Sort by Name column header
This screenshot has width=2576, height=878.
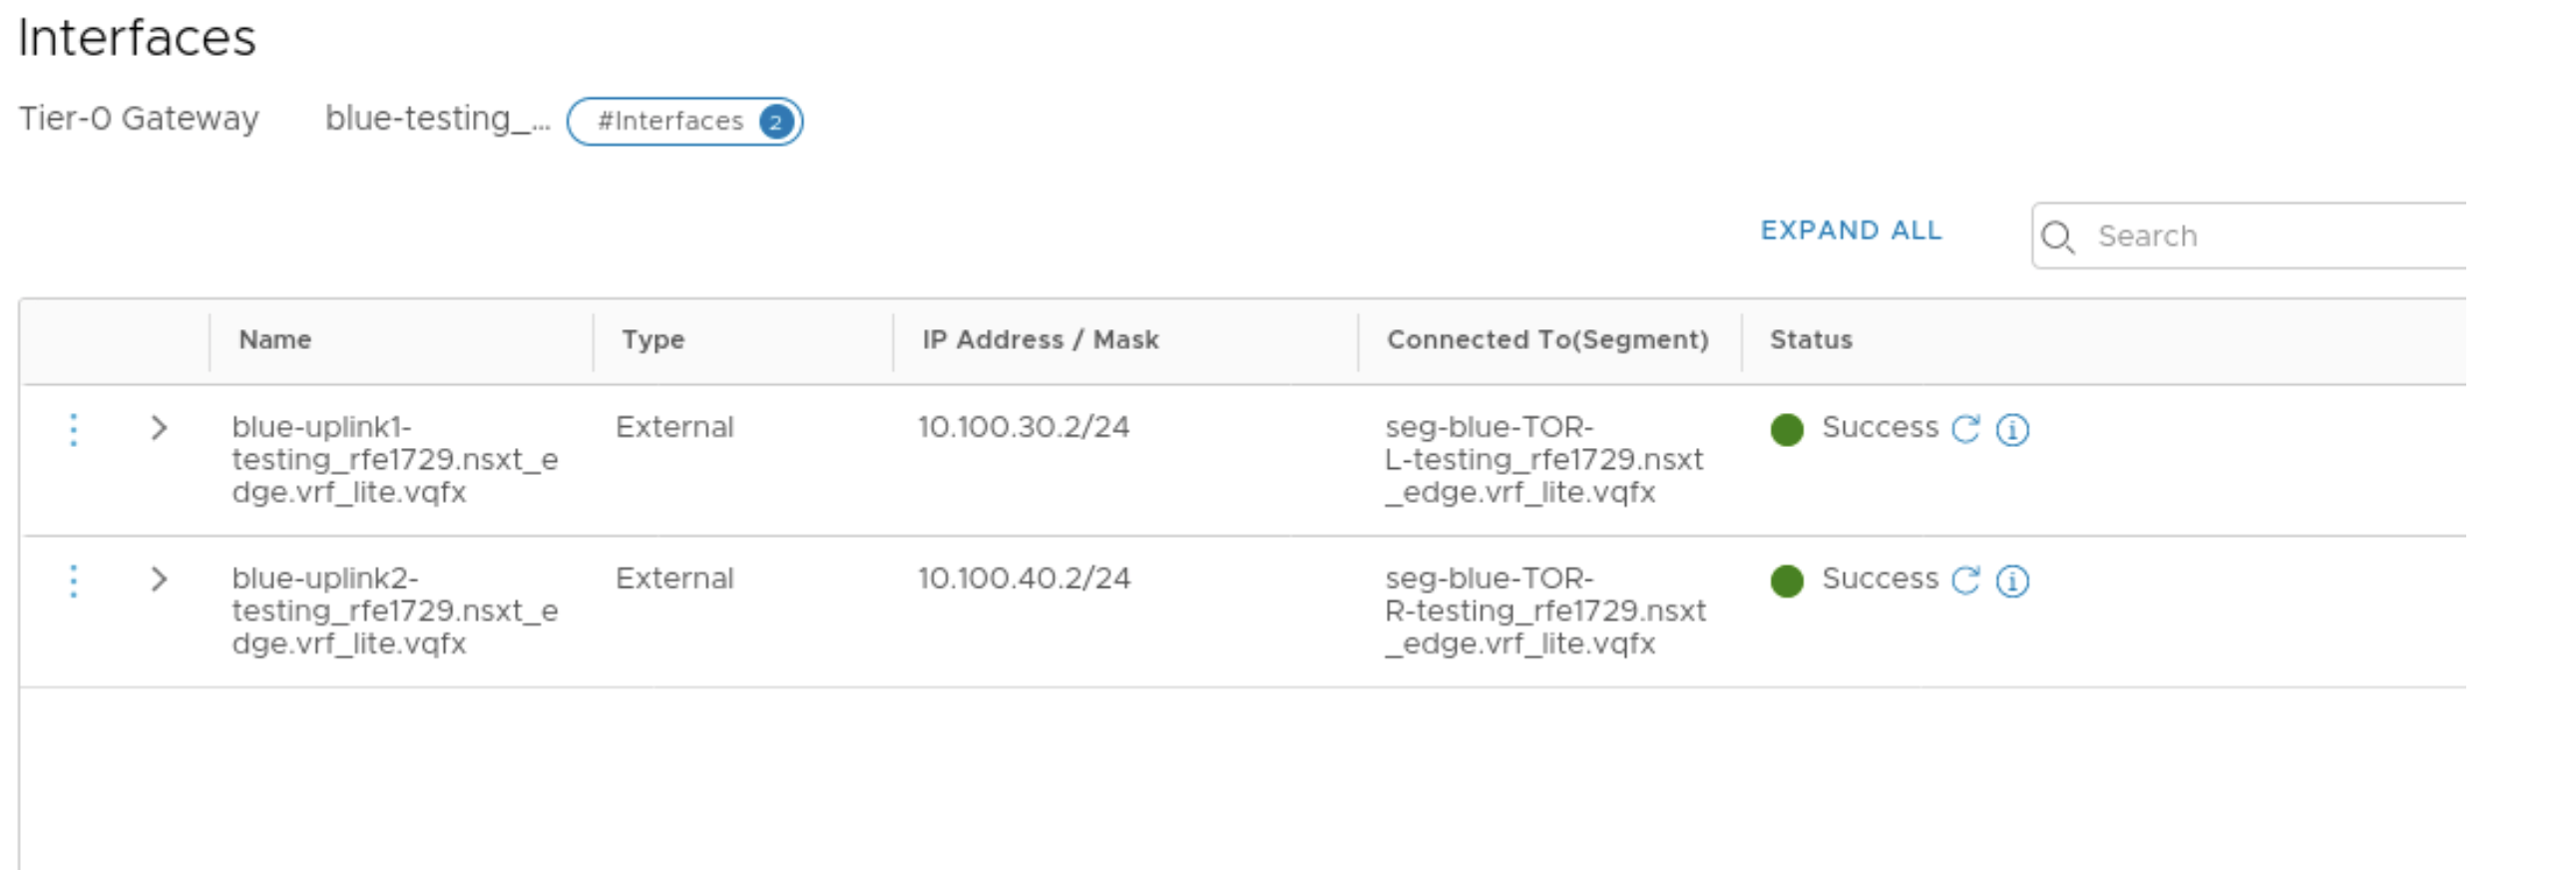tap(275, 340)
